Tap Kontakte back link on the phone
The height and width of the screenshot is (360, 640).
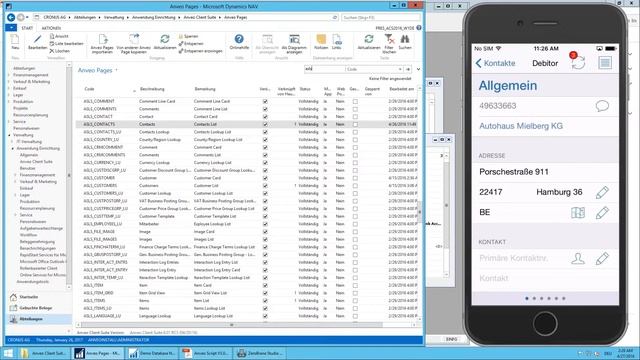click(496, 63)
